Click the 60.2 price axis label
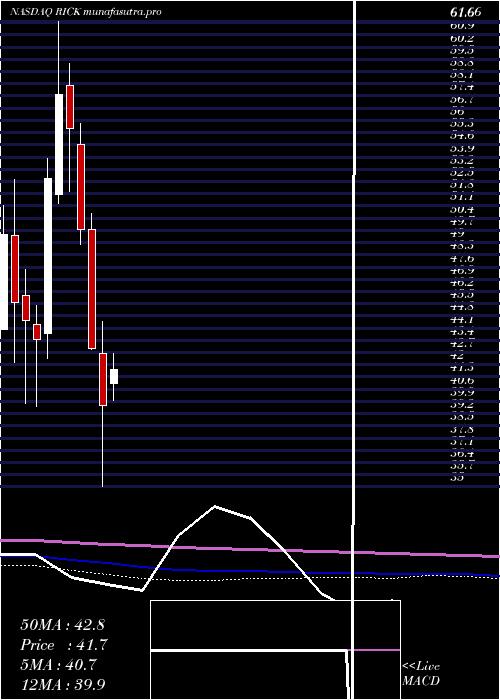 (462, 38)
